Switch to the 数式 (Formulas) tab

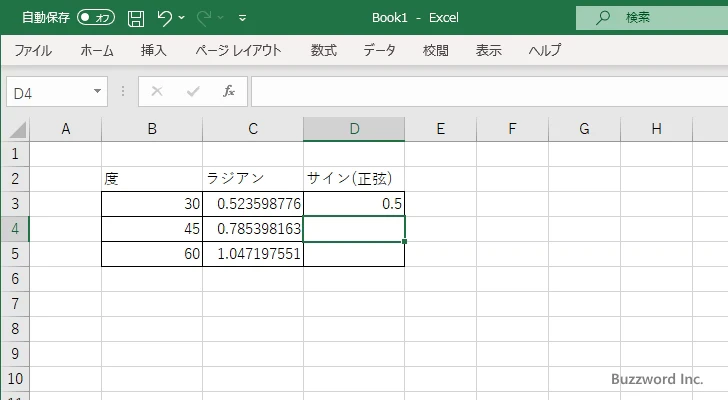(x=323, y=50)
